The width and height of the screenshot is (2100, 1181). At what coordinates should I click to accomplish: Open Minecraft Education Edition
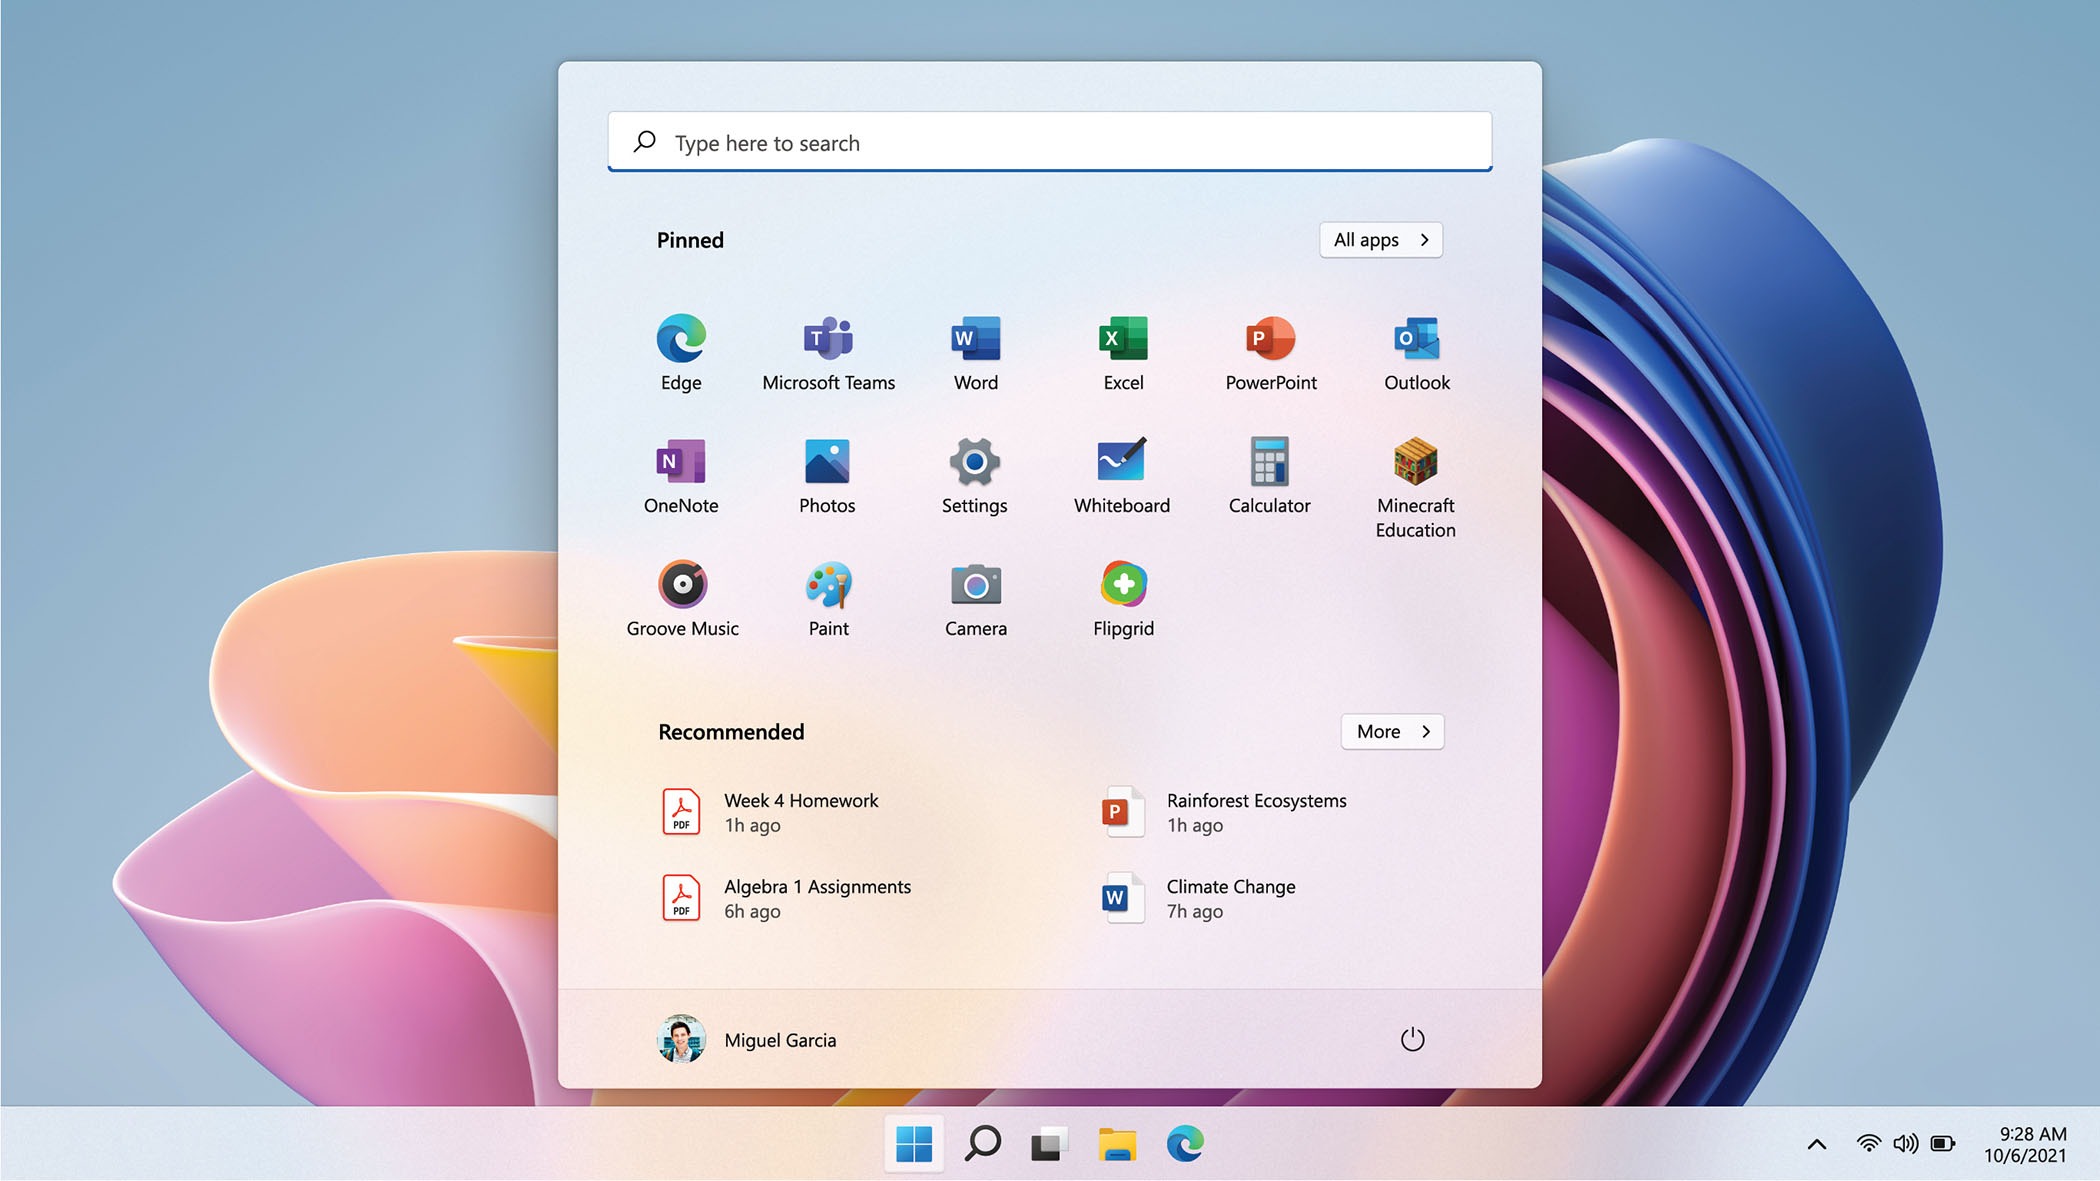(x=1413, y=460)
